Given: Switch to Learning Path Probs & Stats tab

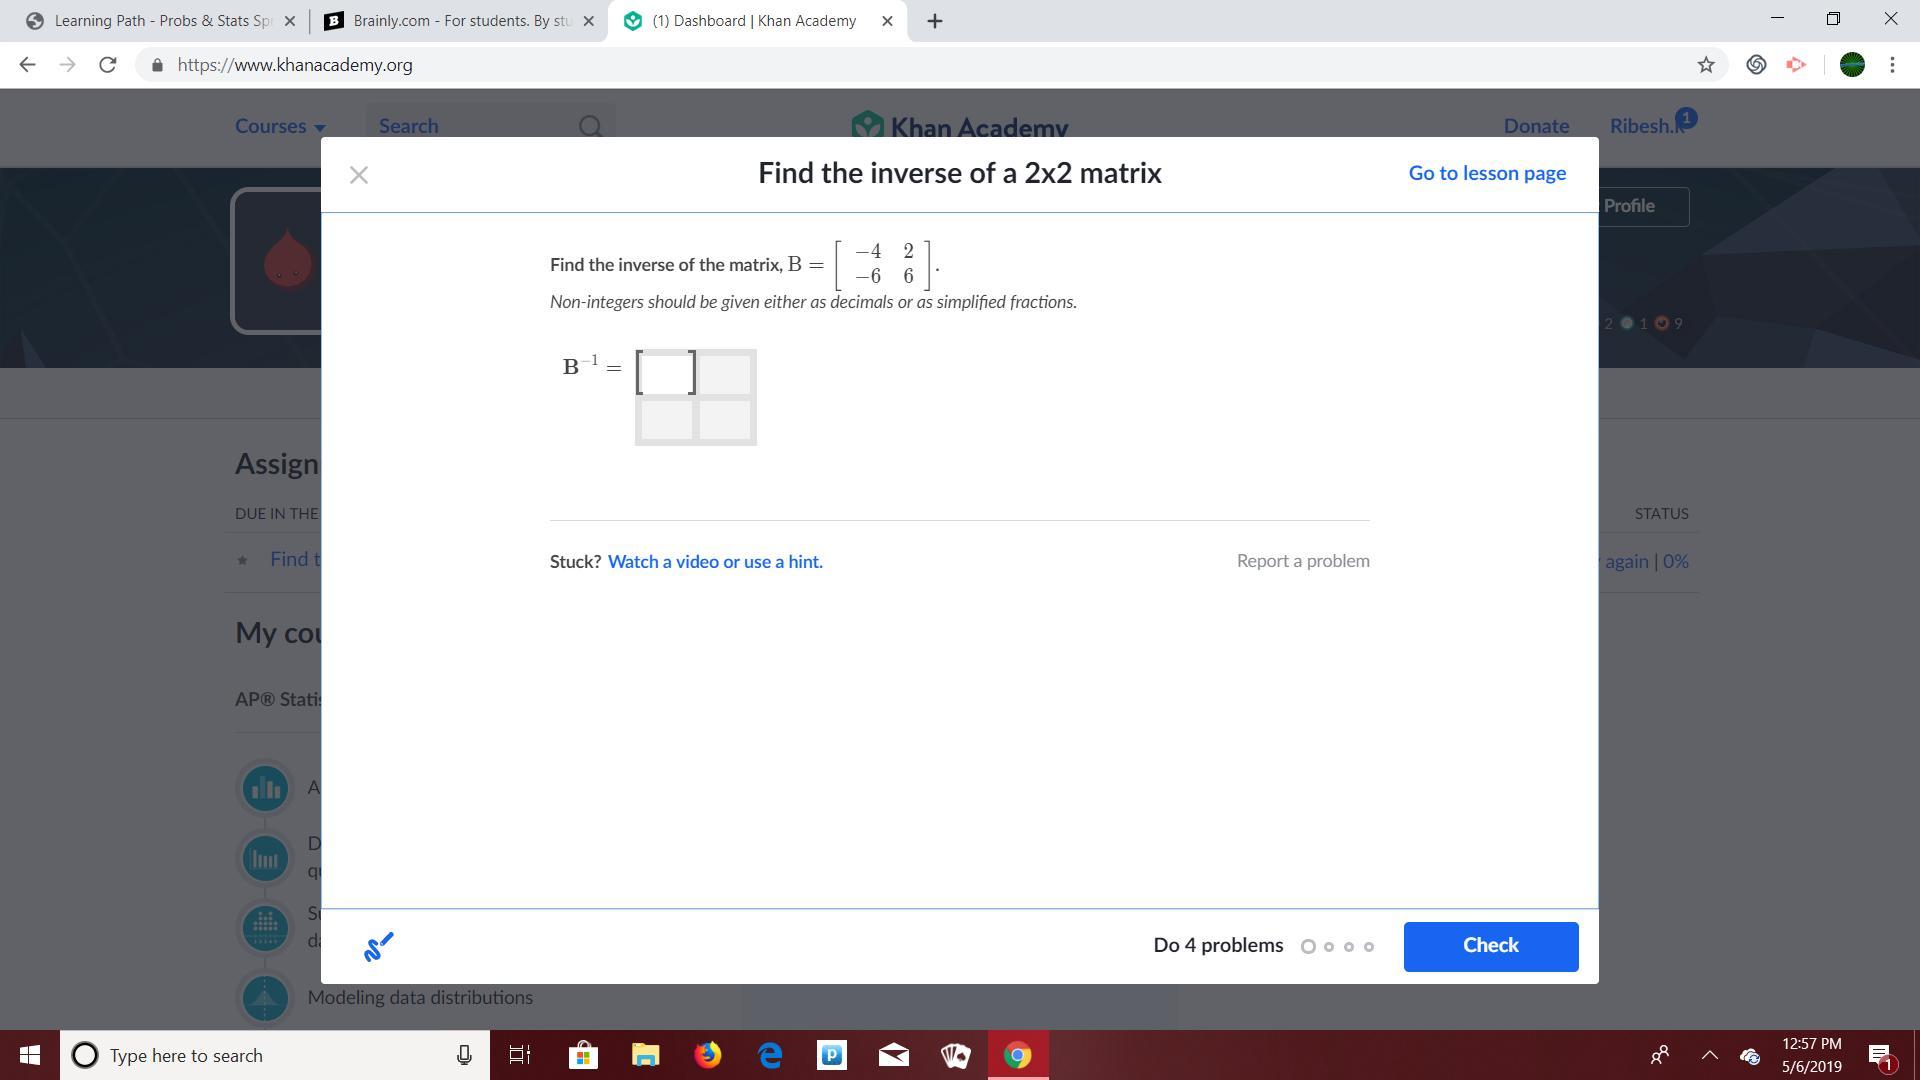Looking at the screenshot, I should pyautogui.click(x=160, y=21).
